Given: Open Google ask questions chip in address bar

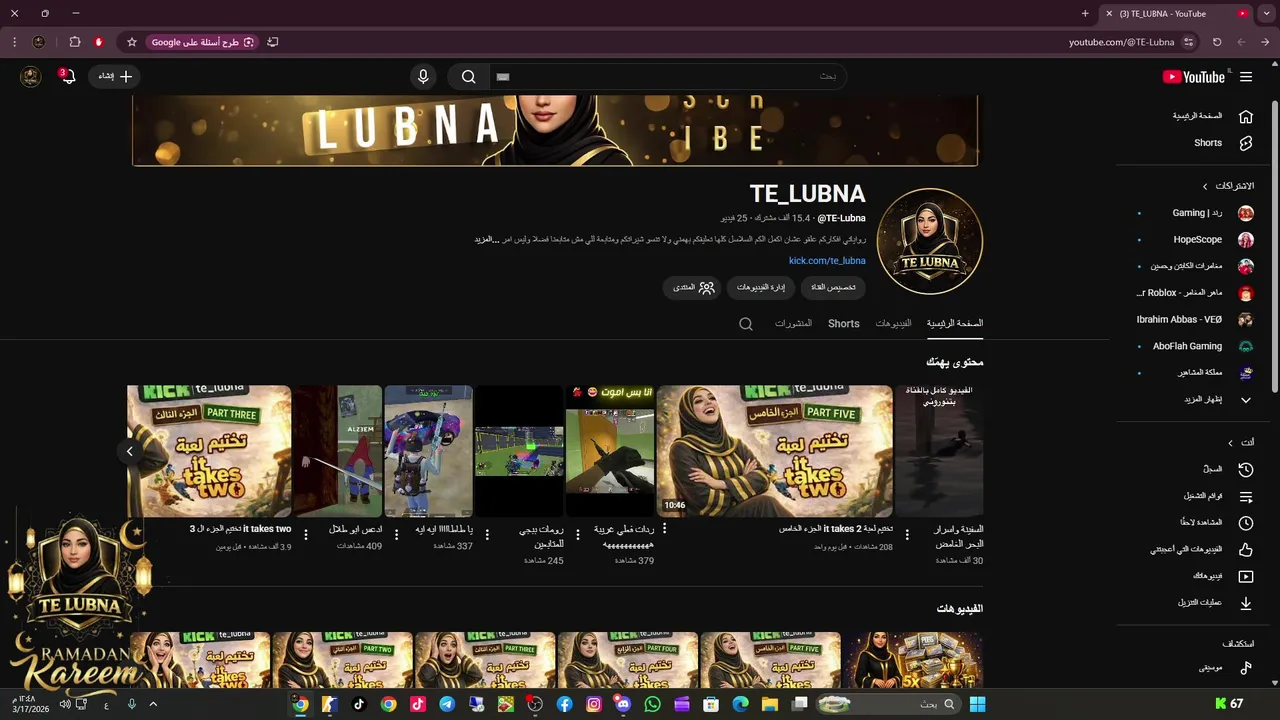Looking at the screenshot, I should point(203,42).
